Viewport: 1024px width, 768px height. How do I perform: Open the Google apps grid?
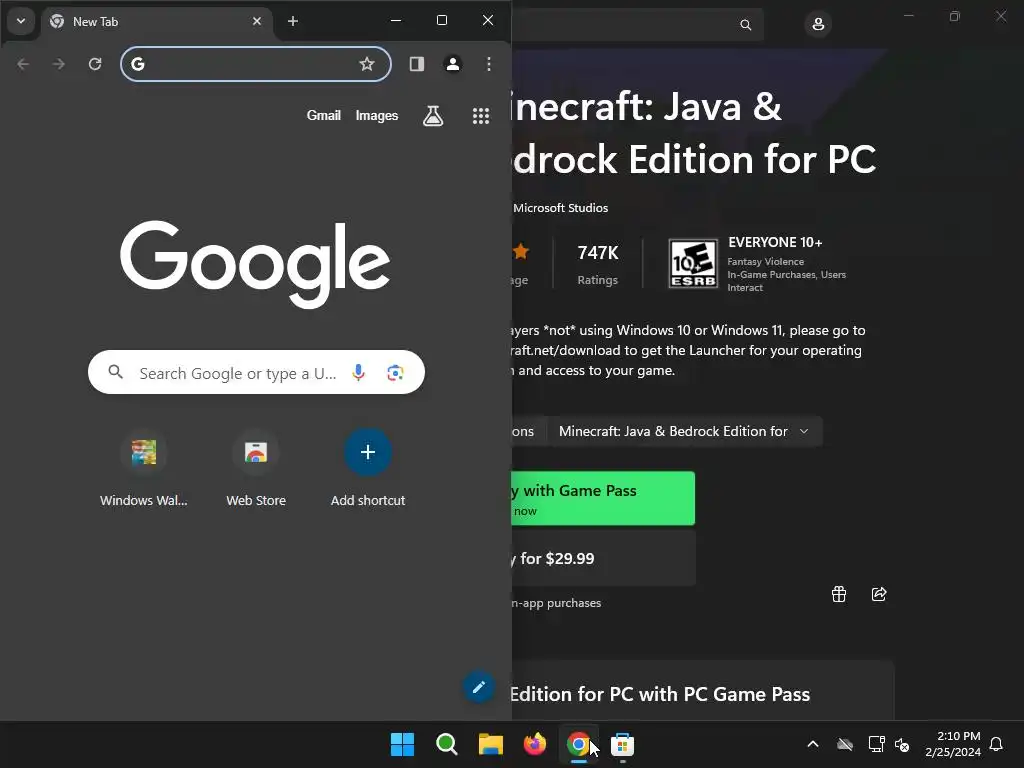click(481, 116)
